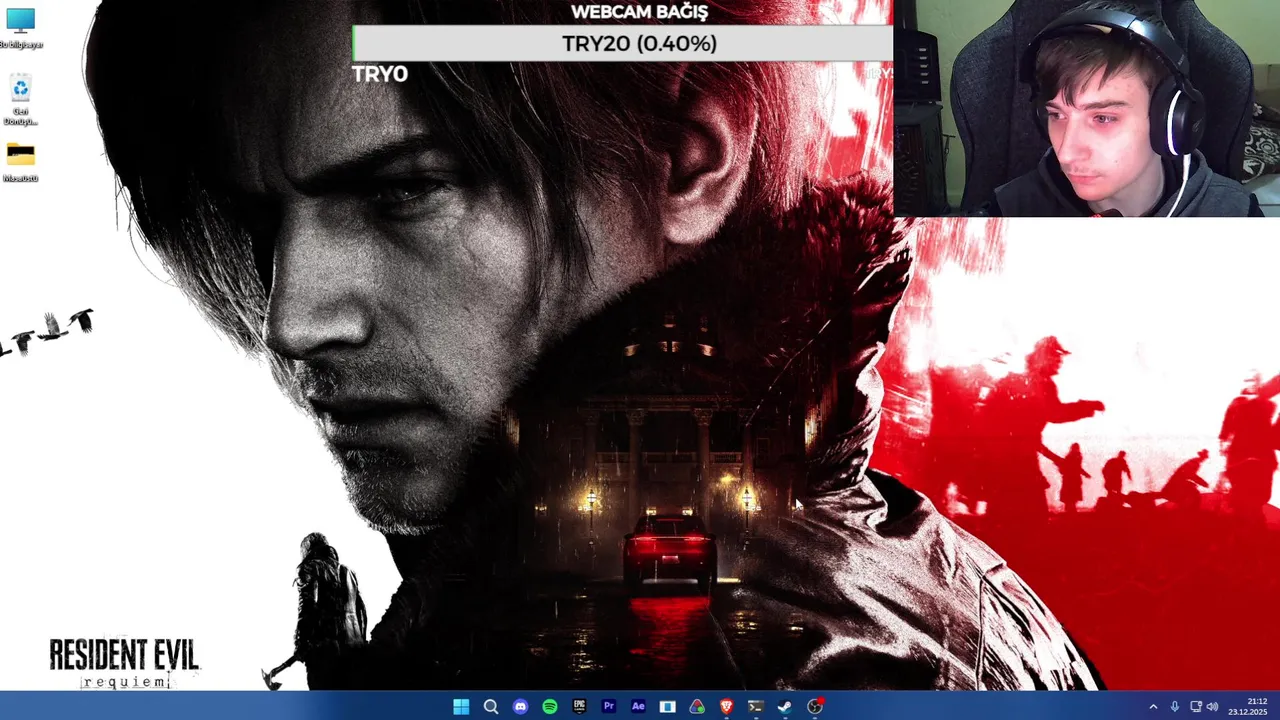The height and width of the screenshot is (720, 1280).
Task: Open the white window app icon on taskbar
Action: 668,706
